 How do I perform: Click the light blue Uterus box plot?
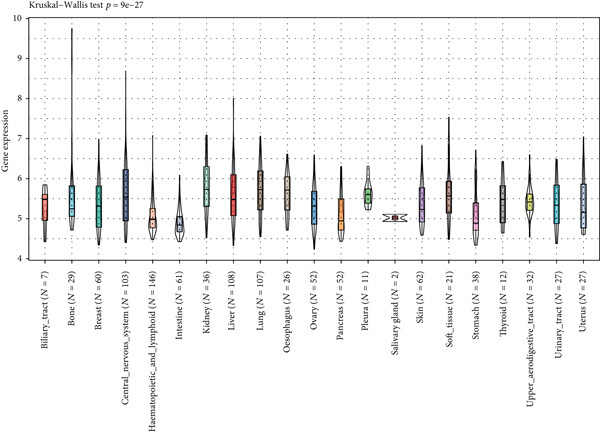pyautogui.click(x=584, y=206)
